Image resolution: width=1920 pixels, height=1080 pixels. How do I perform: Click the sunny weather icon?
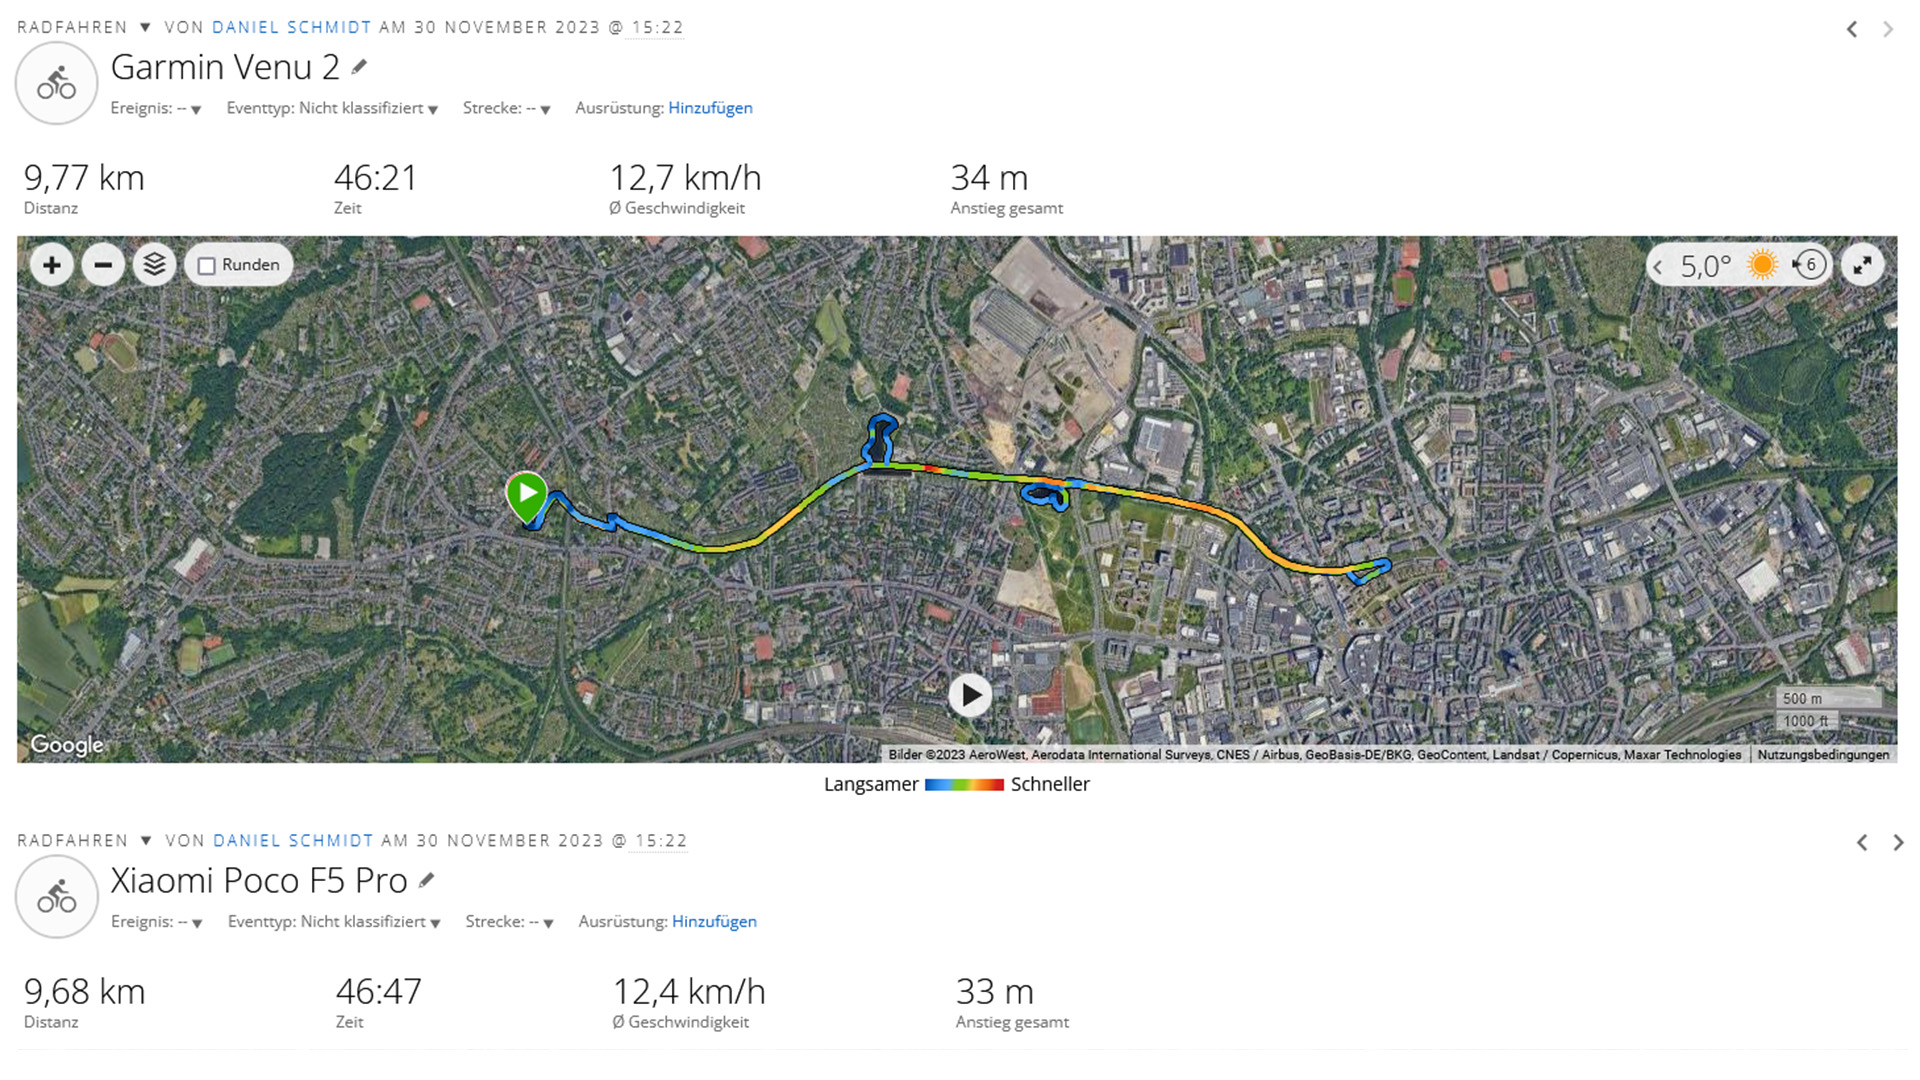coord(1762,265)
